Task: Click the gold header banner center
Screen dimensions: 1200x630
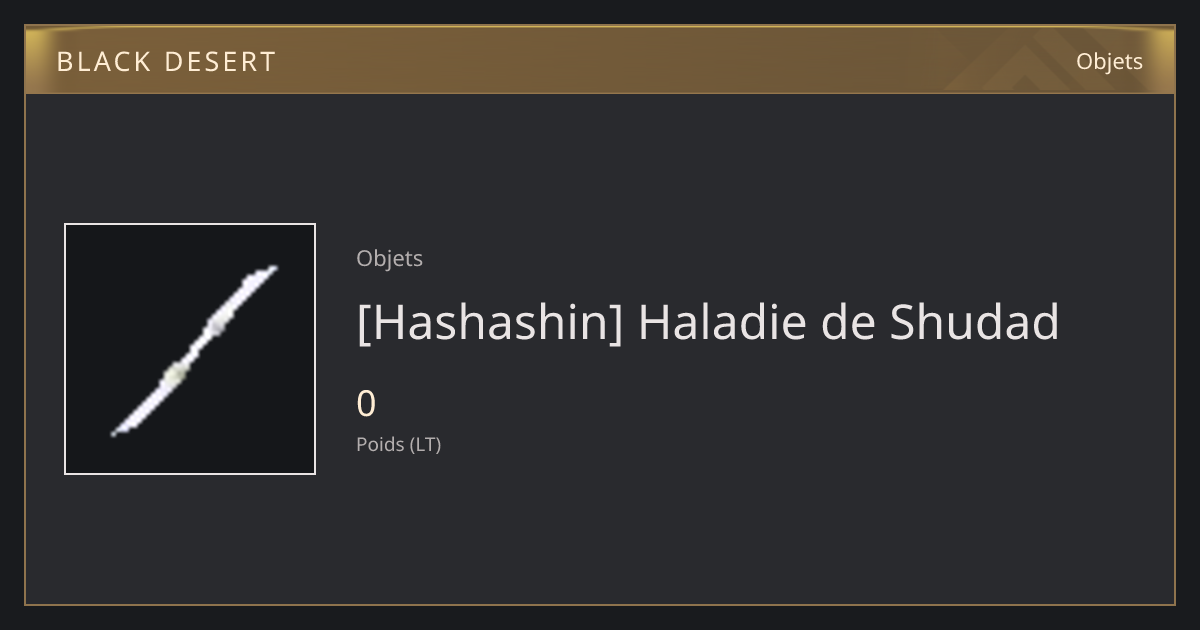Action: click(x=600, y=60)
